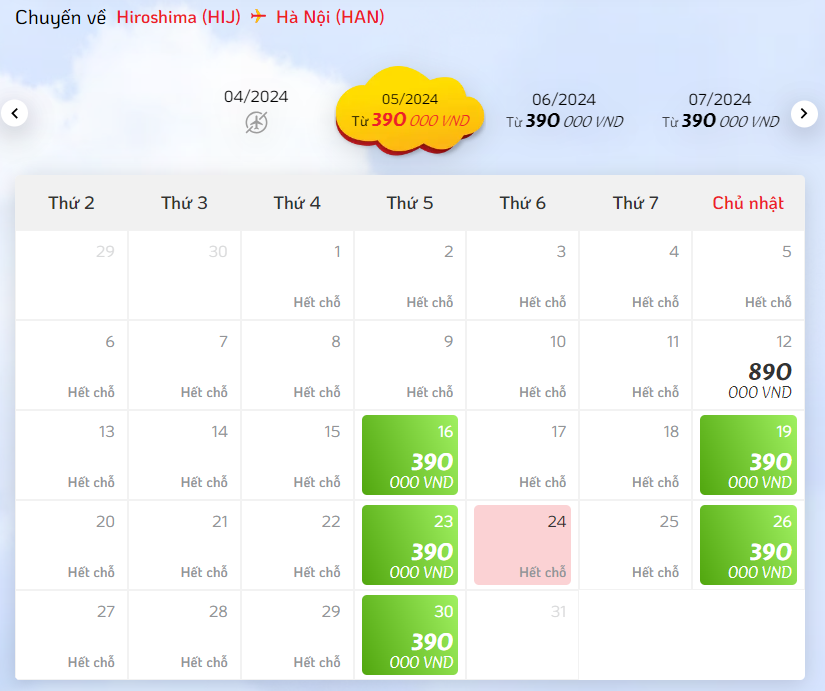Viewport: 825px width, 691px height.
Task: Click the greyed April 29 cell
Action: tap(72, 275)
